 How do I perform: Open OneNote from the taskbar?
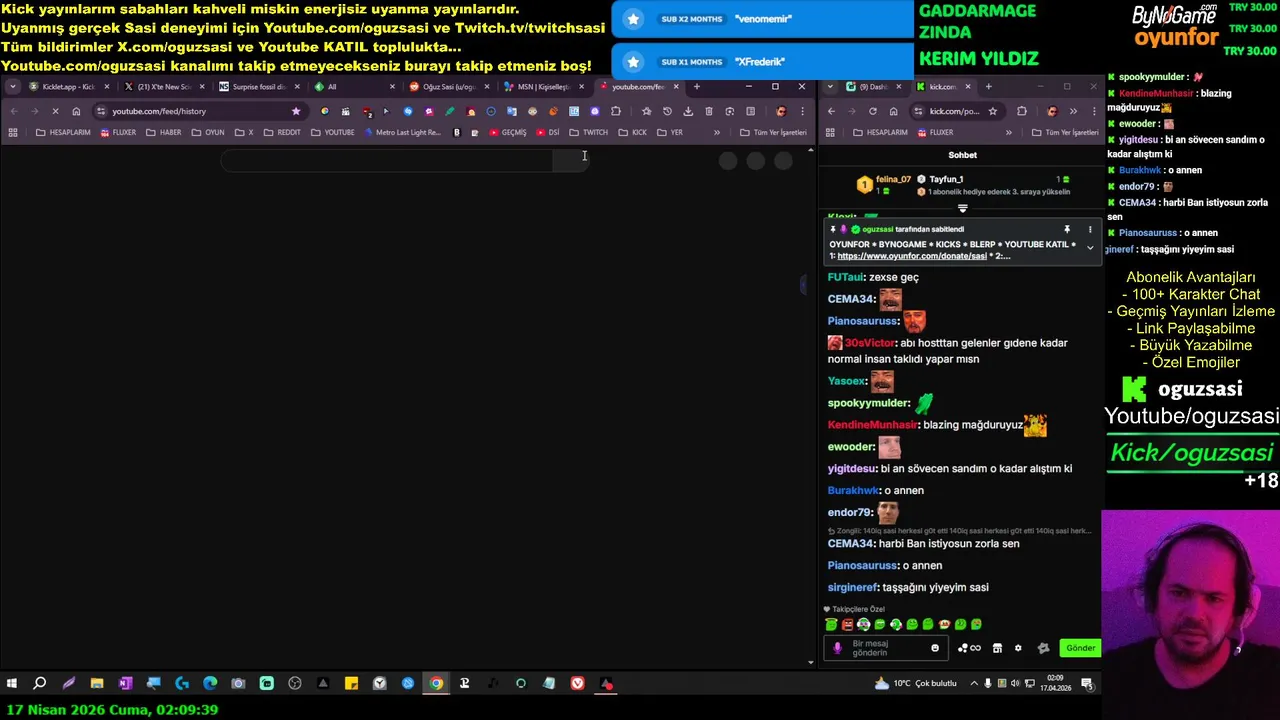pyautogui.click(x=125, y=684)
